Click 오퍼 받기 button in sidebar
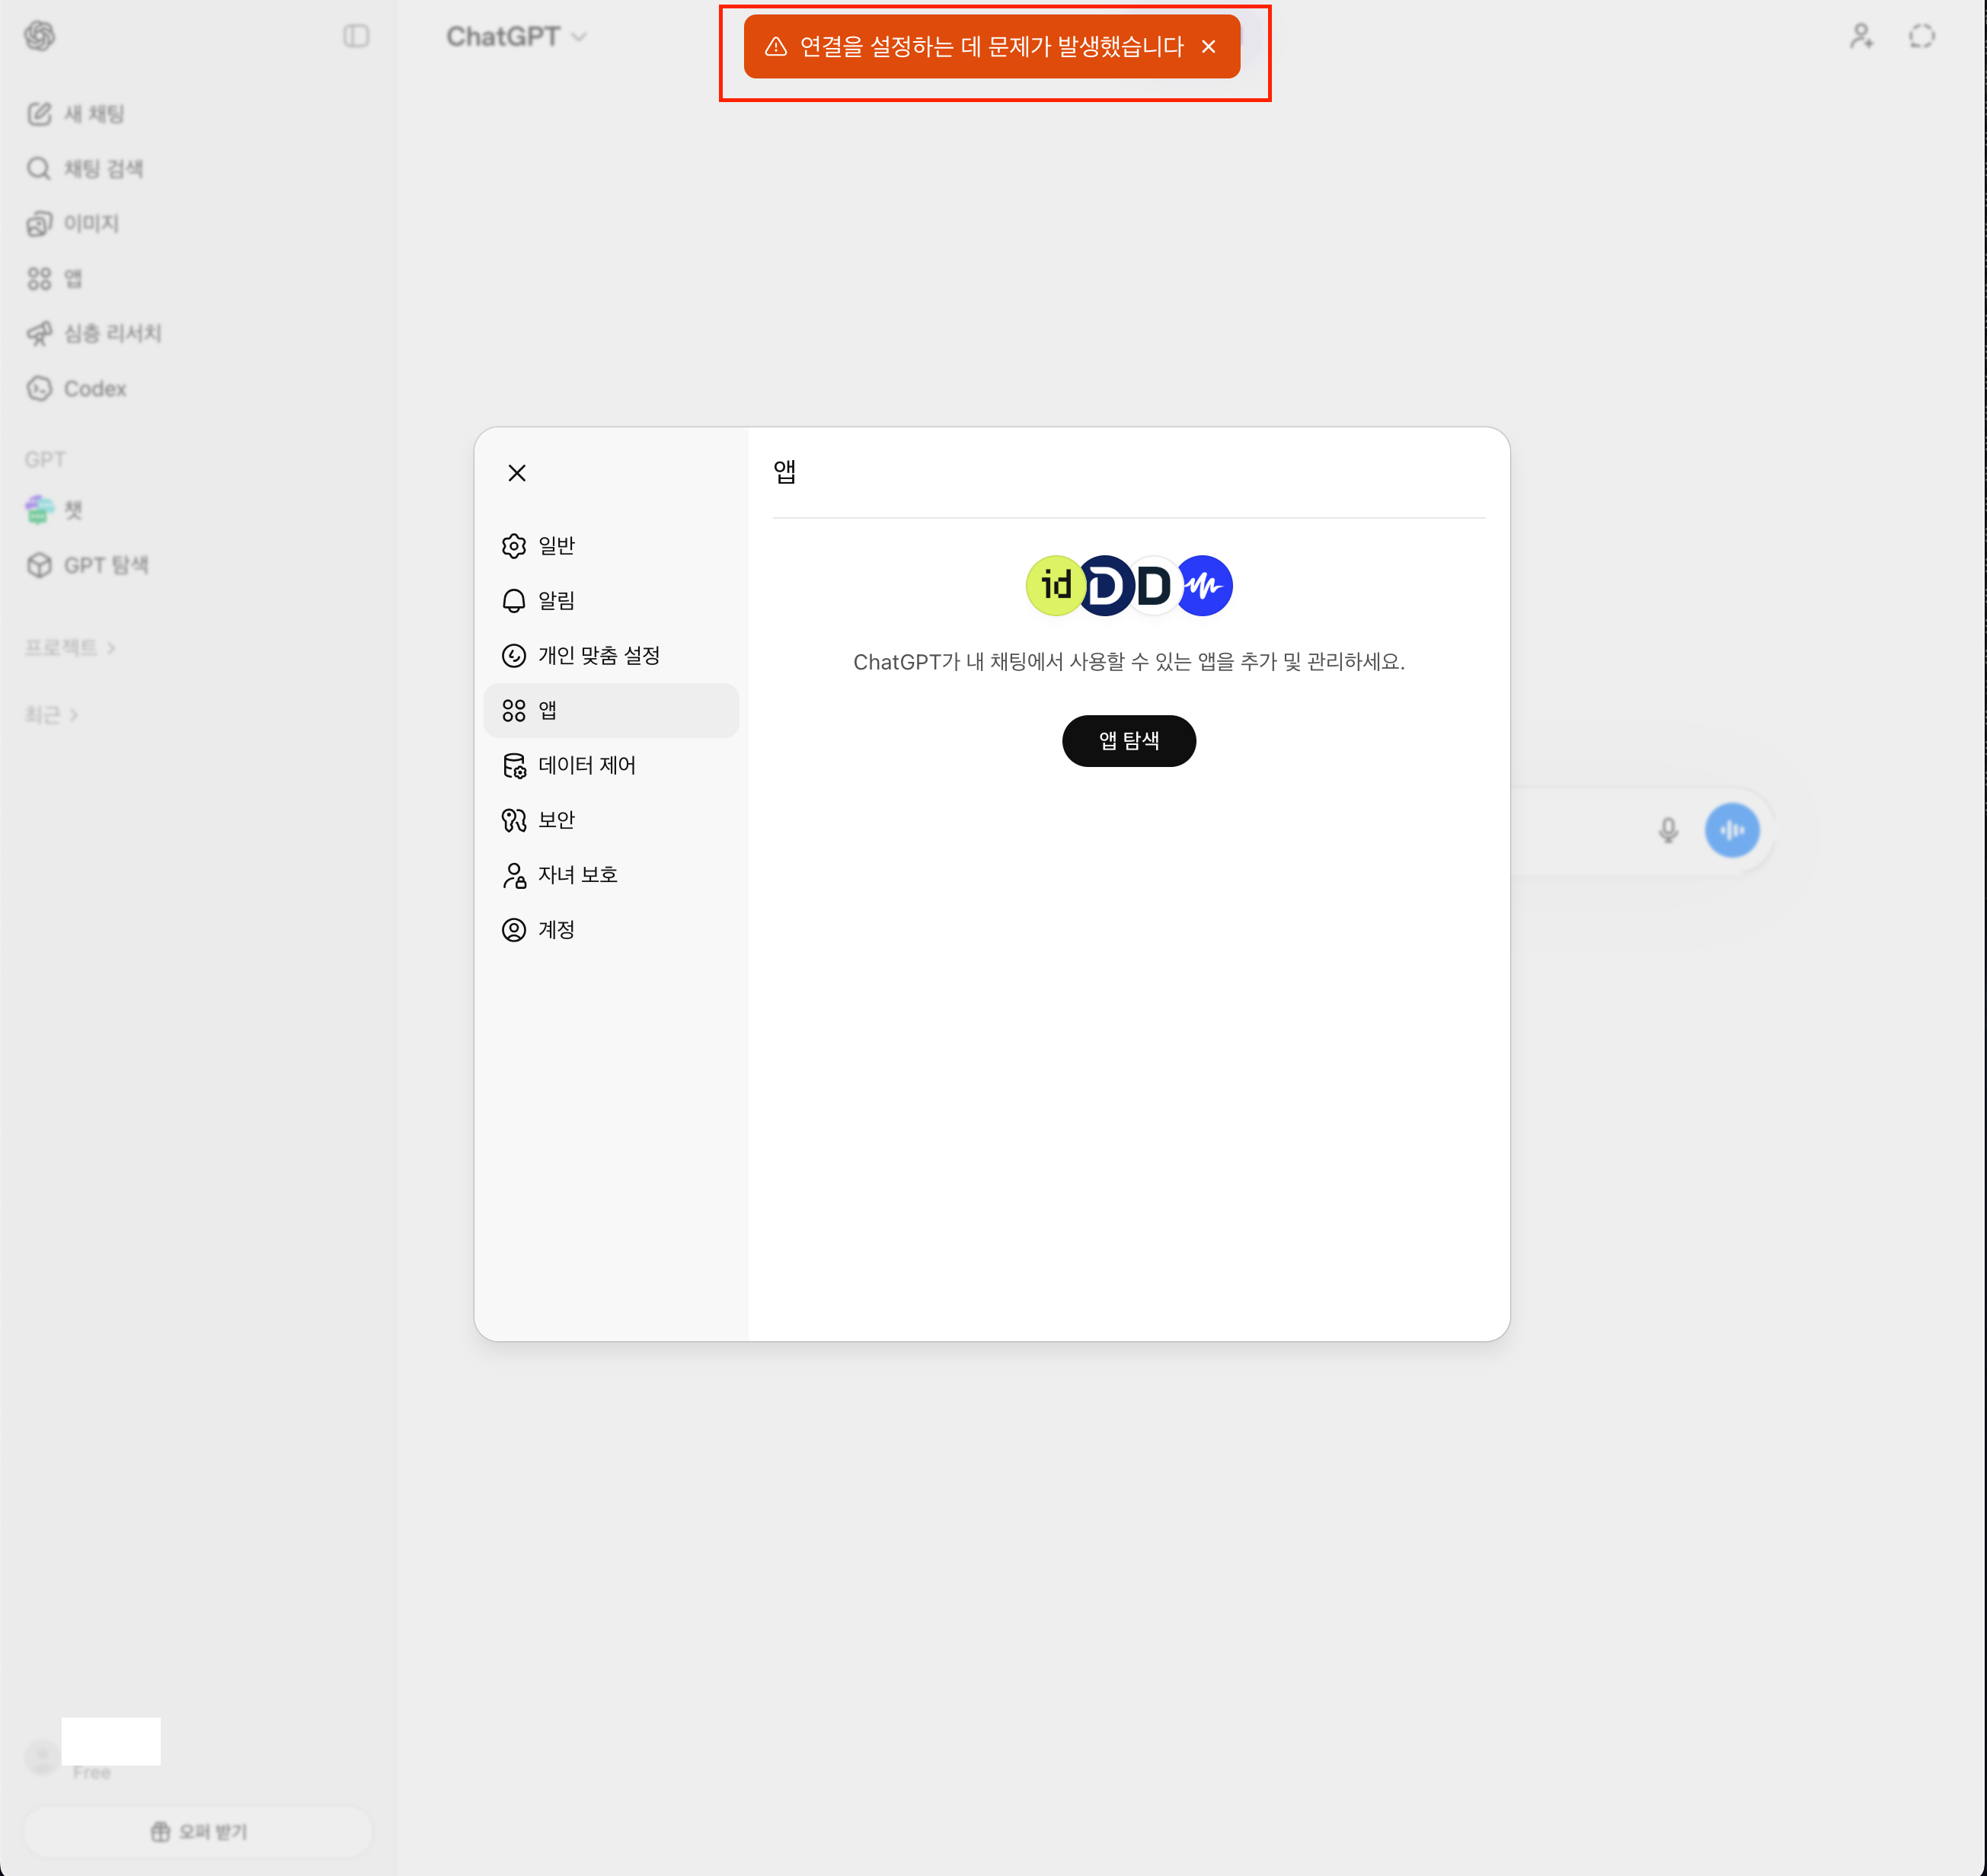The image size is (1987, 1876). [198, 1831]
